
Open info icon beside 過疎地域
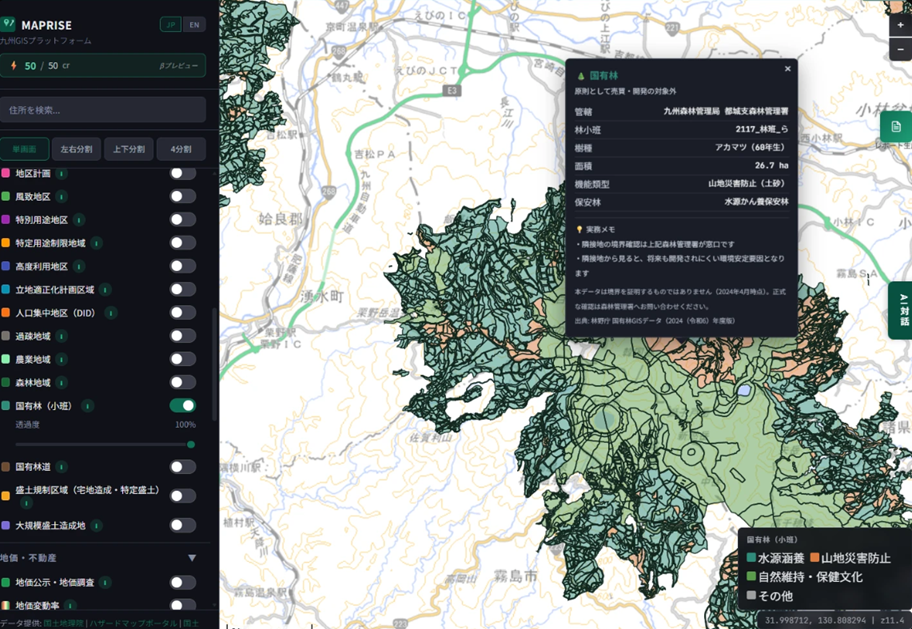coord(62,336)
